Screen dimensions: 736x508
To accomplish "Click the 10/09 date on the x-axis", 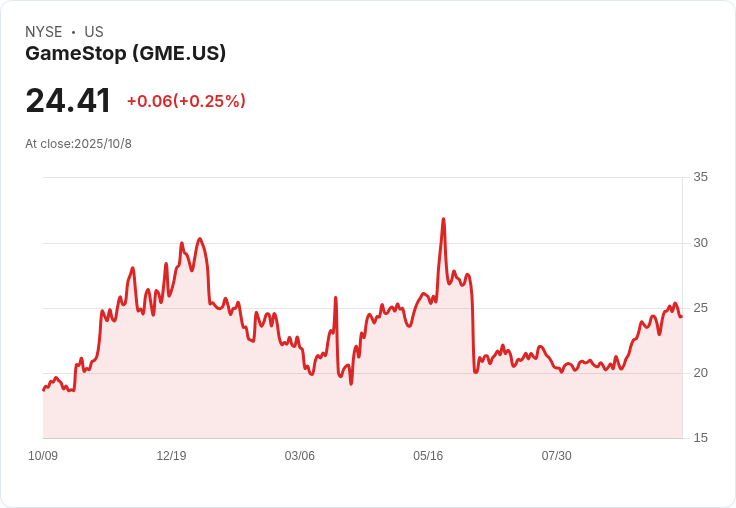I will coord(43,456).
